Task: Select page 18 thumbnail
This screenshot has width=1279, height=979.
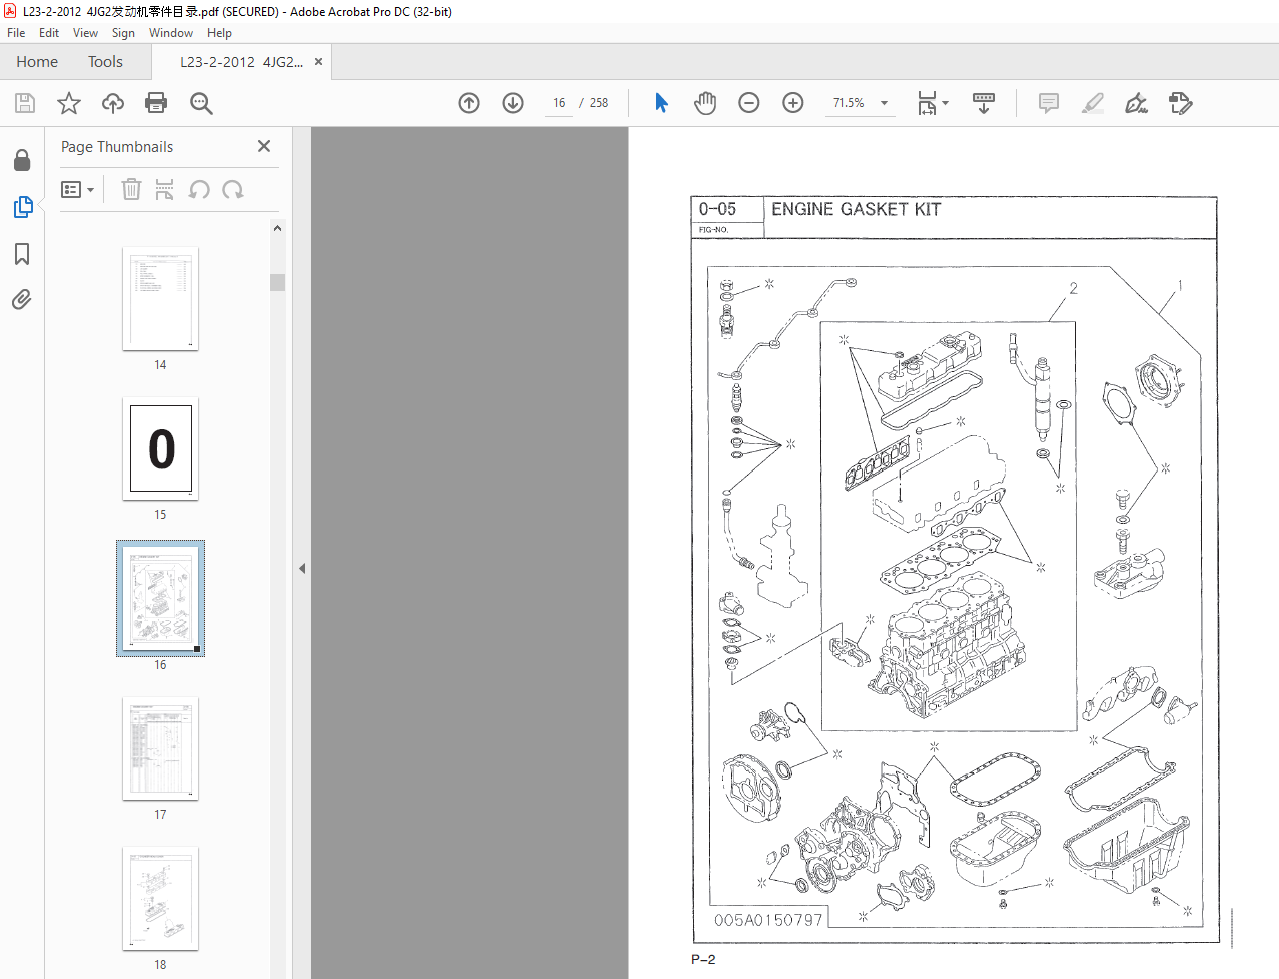Action: click(160, 899)
